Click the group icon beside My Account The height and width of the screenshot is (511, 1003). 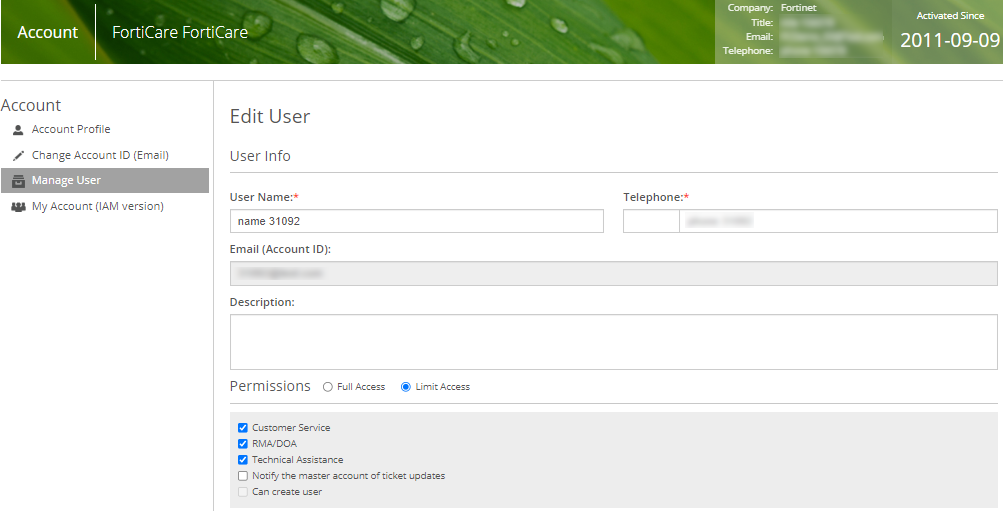point(18,207)
